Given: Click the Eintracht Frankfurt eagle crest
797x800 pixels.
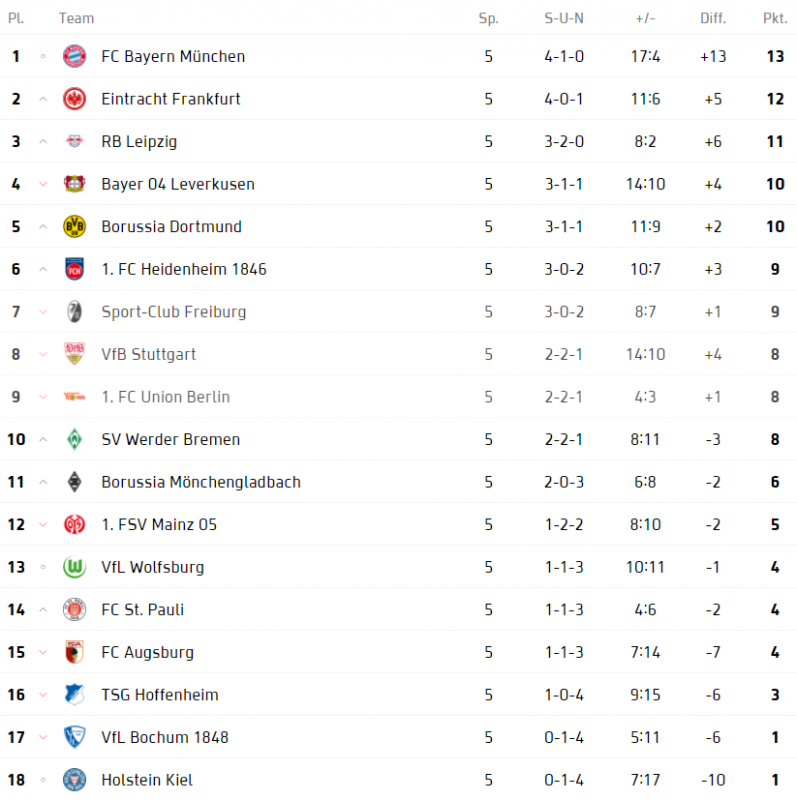Looking at the screenshot, I should point(74,99).
